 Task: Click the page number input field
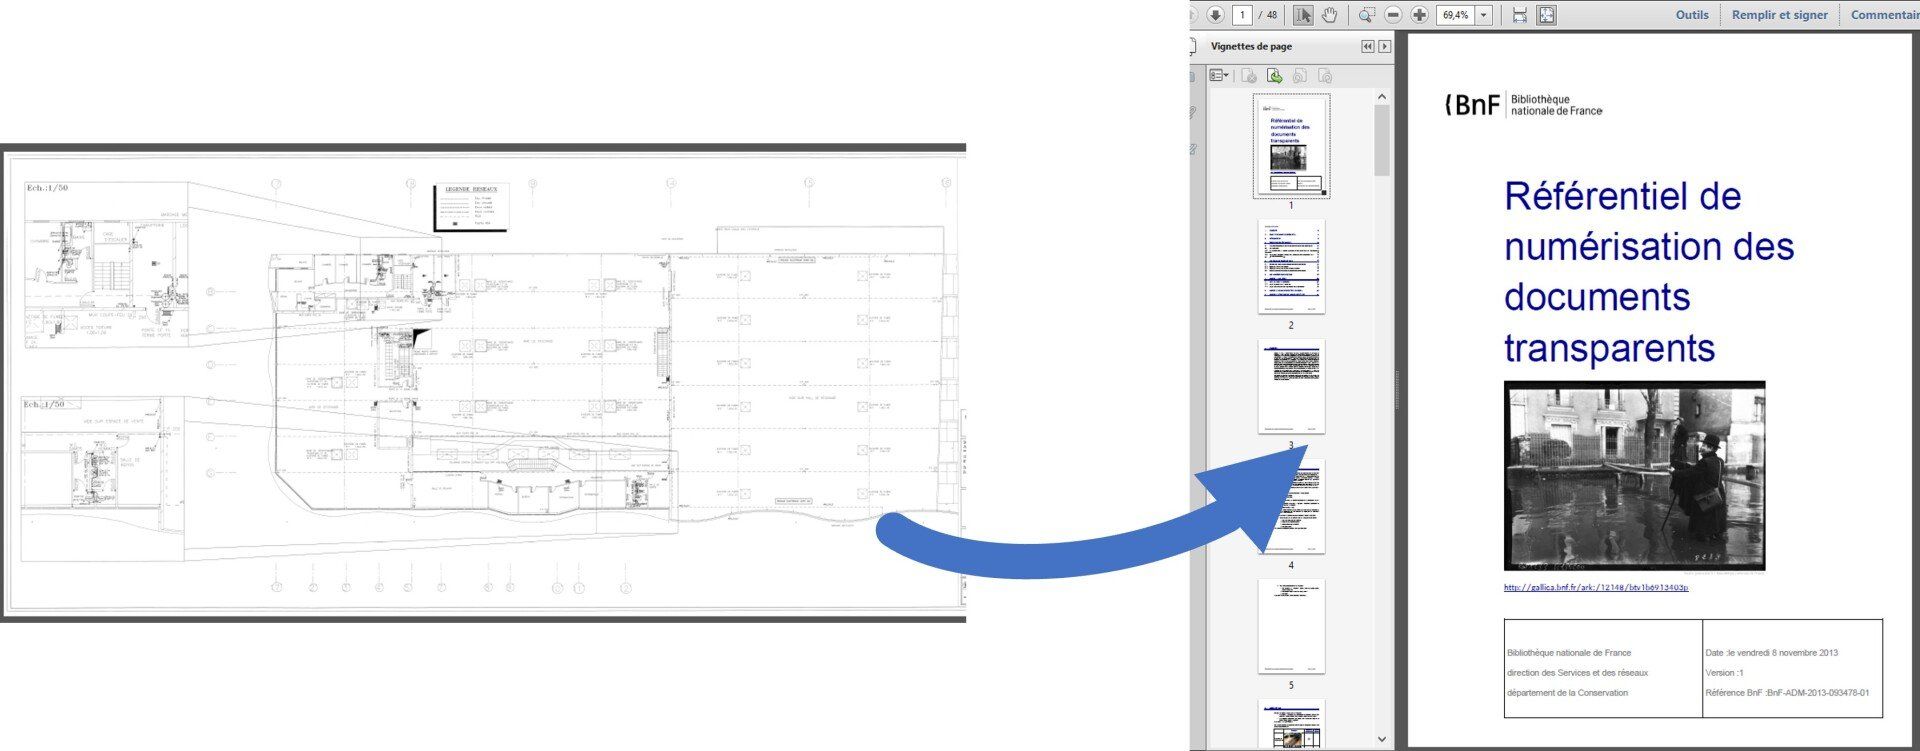[1243, 15]
